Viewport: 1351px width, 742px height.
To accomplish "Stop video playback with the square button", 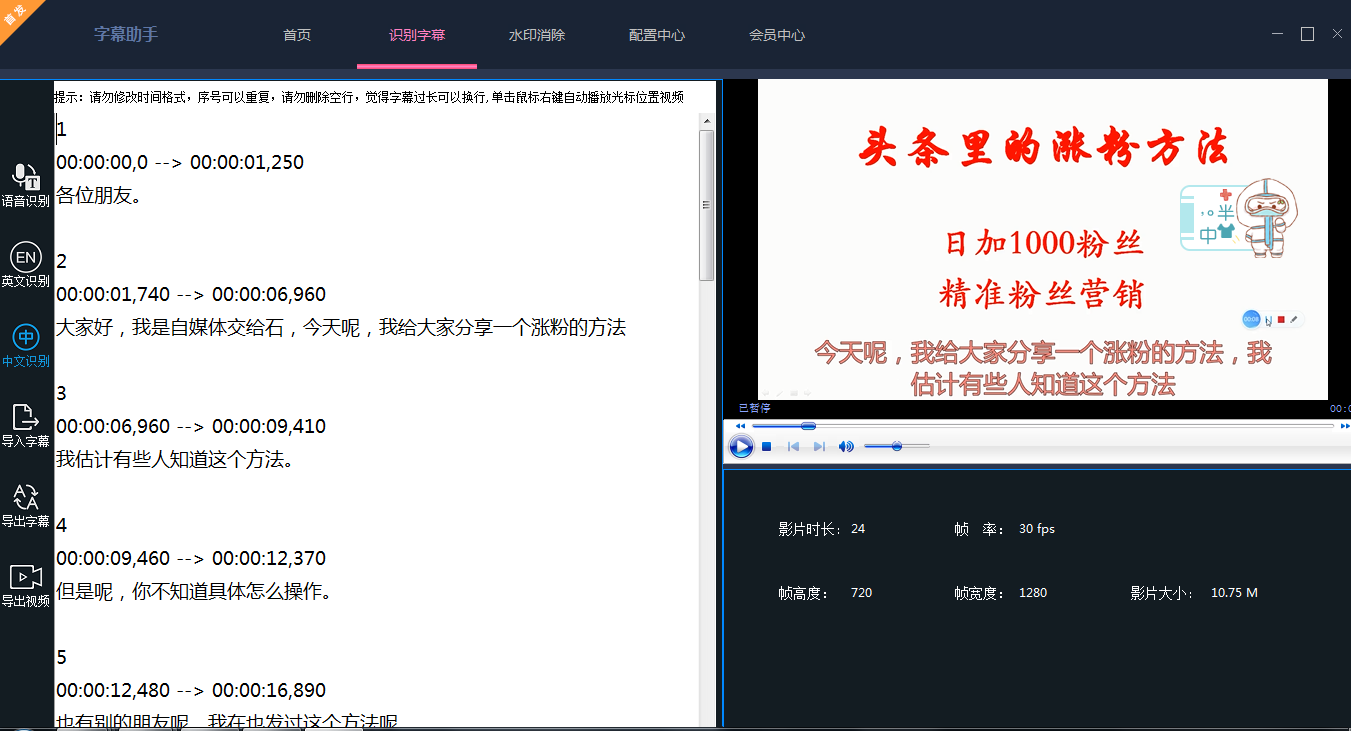I will coord(767,446).
